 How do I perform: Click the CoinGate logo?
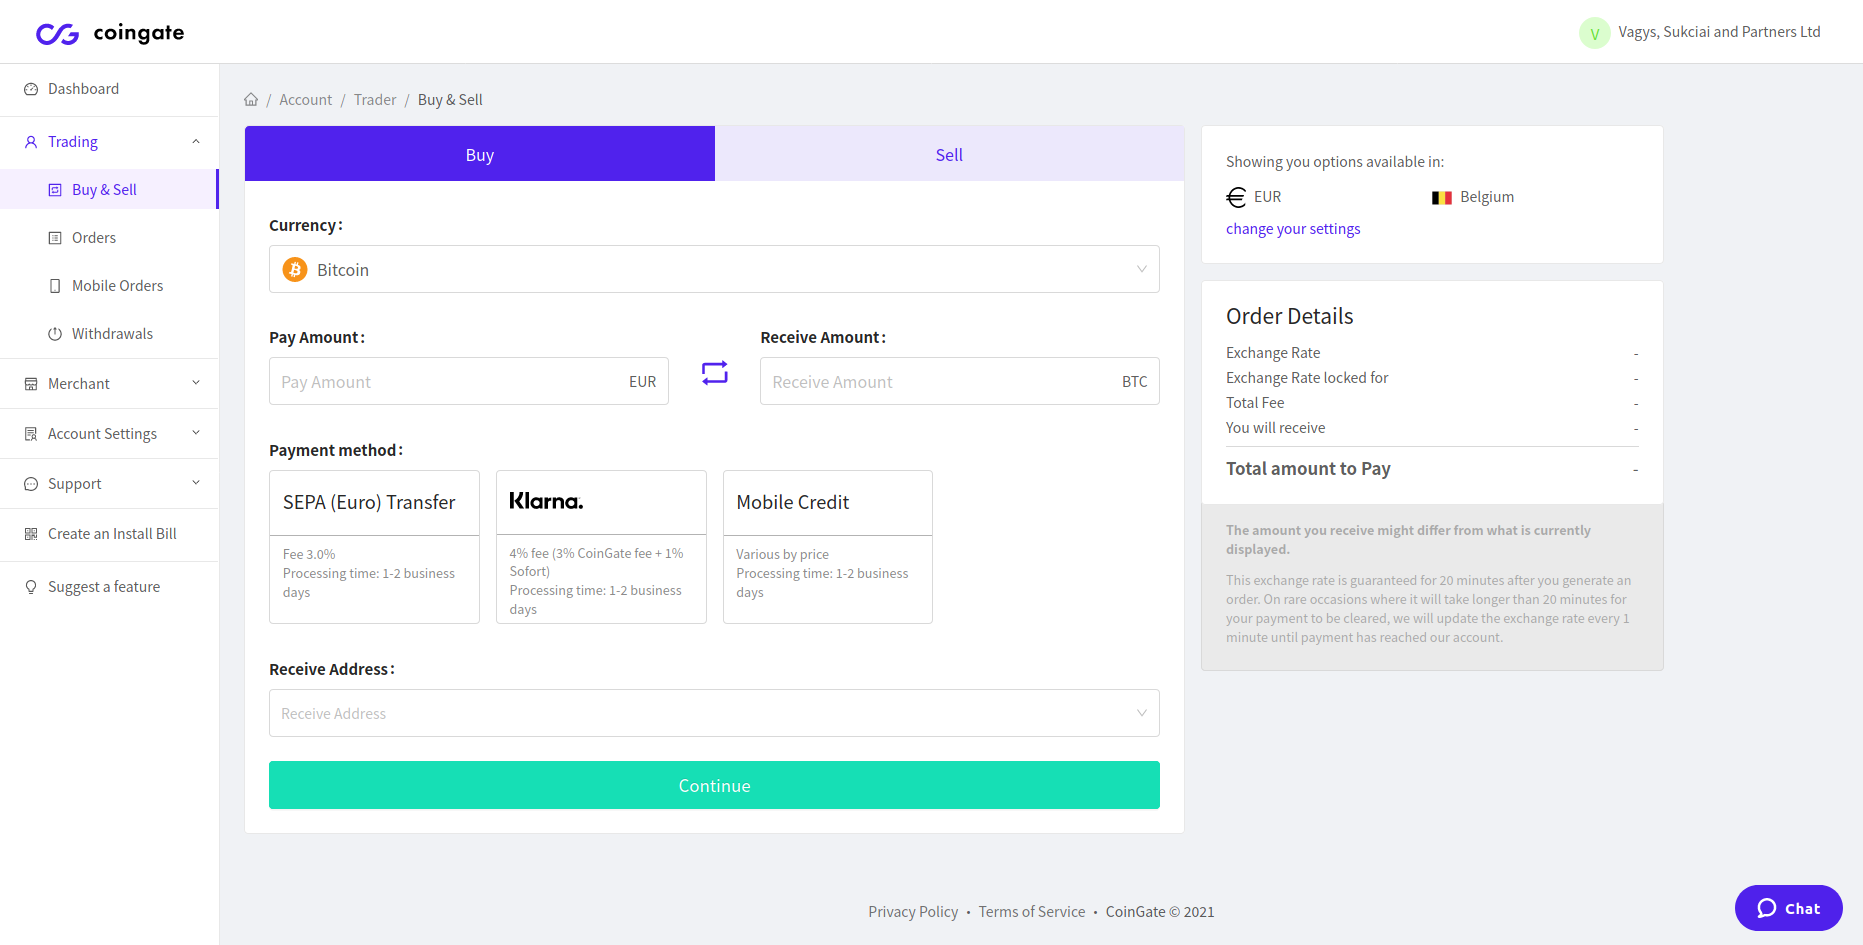110,33
